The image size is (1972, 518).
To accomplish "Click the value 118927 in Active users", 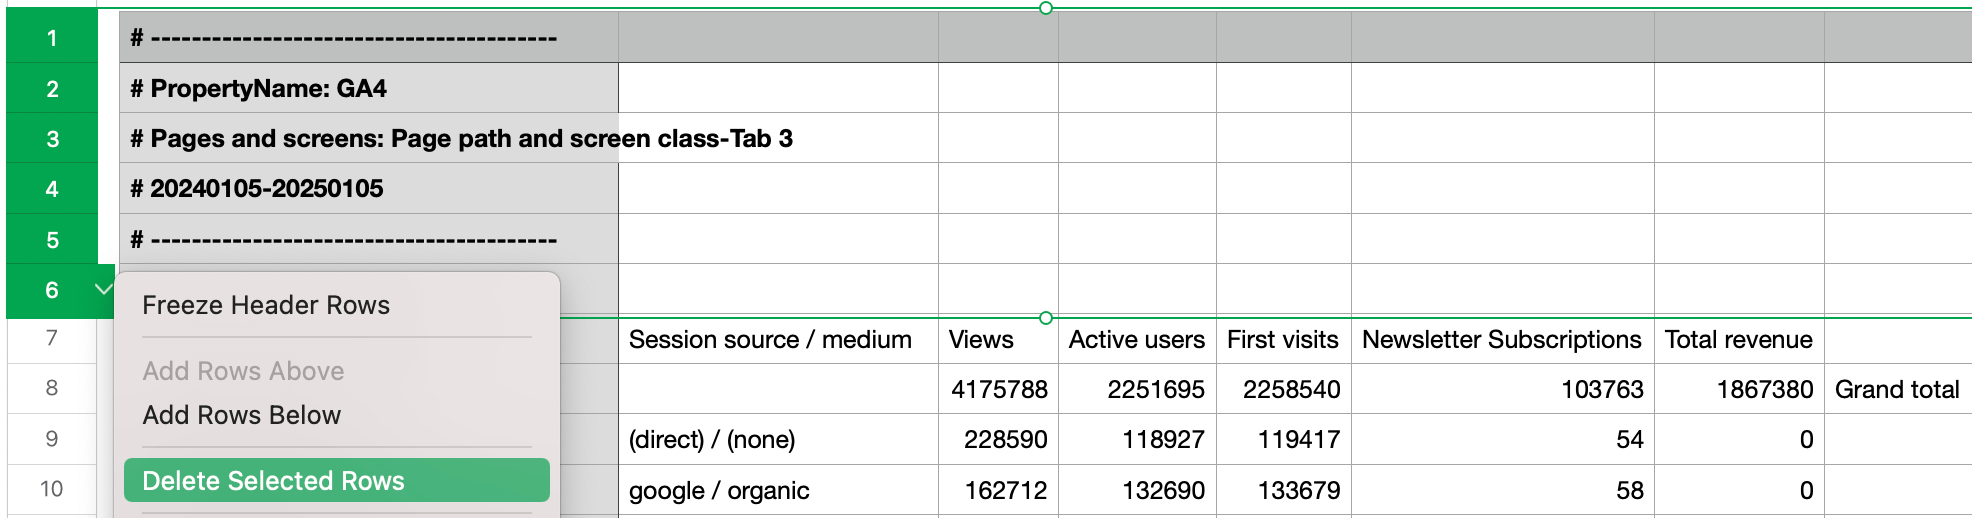I will coord(1137,439).
